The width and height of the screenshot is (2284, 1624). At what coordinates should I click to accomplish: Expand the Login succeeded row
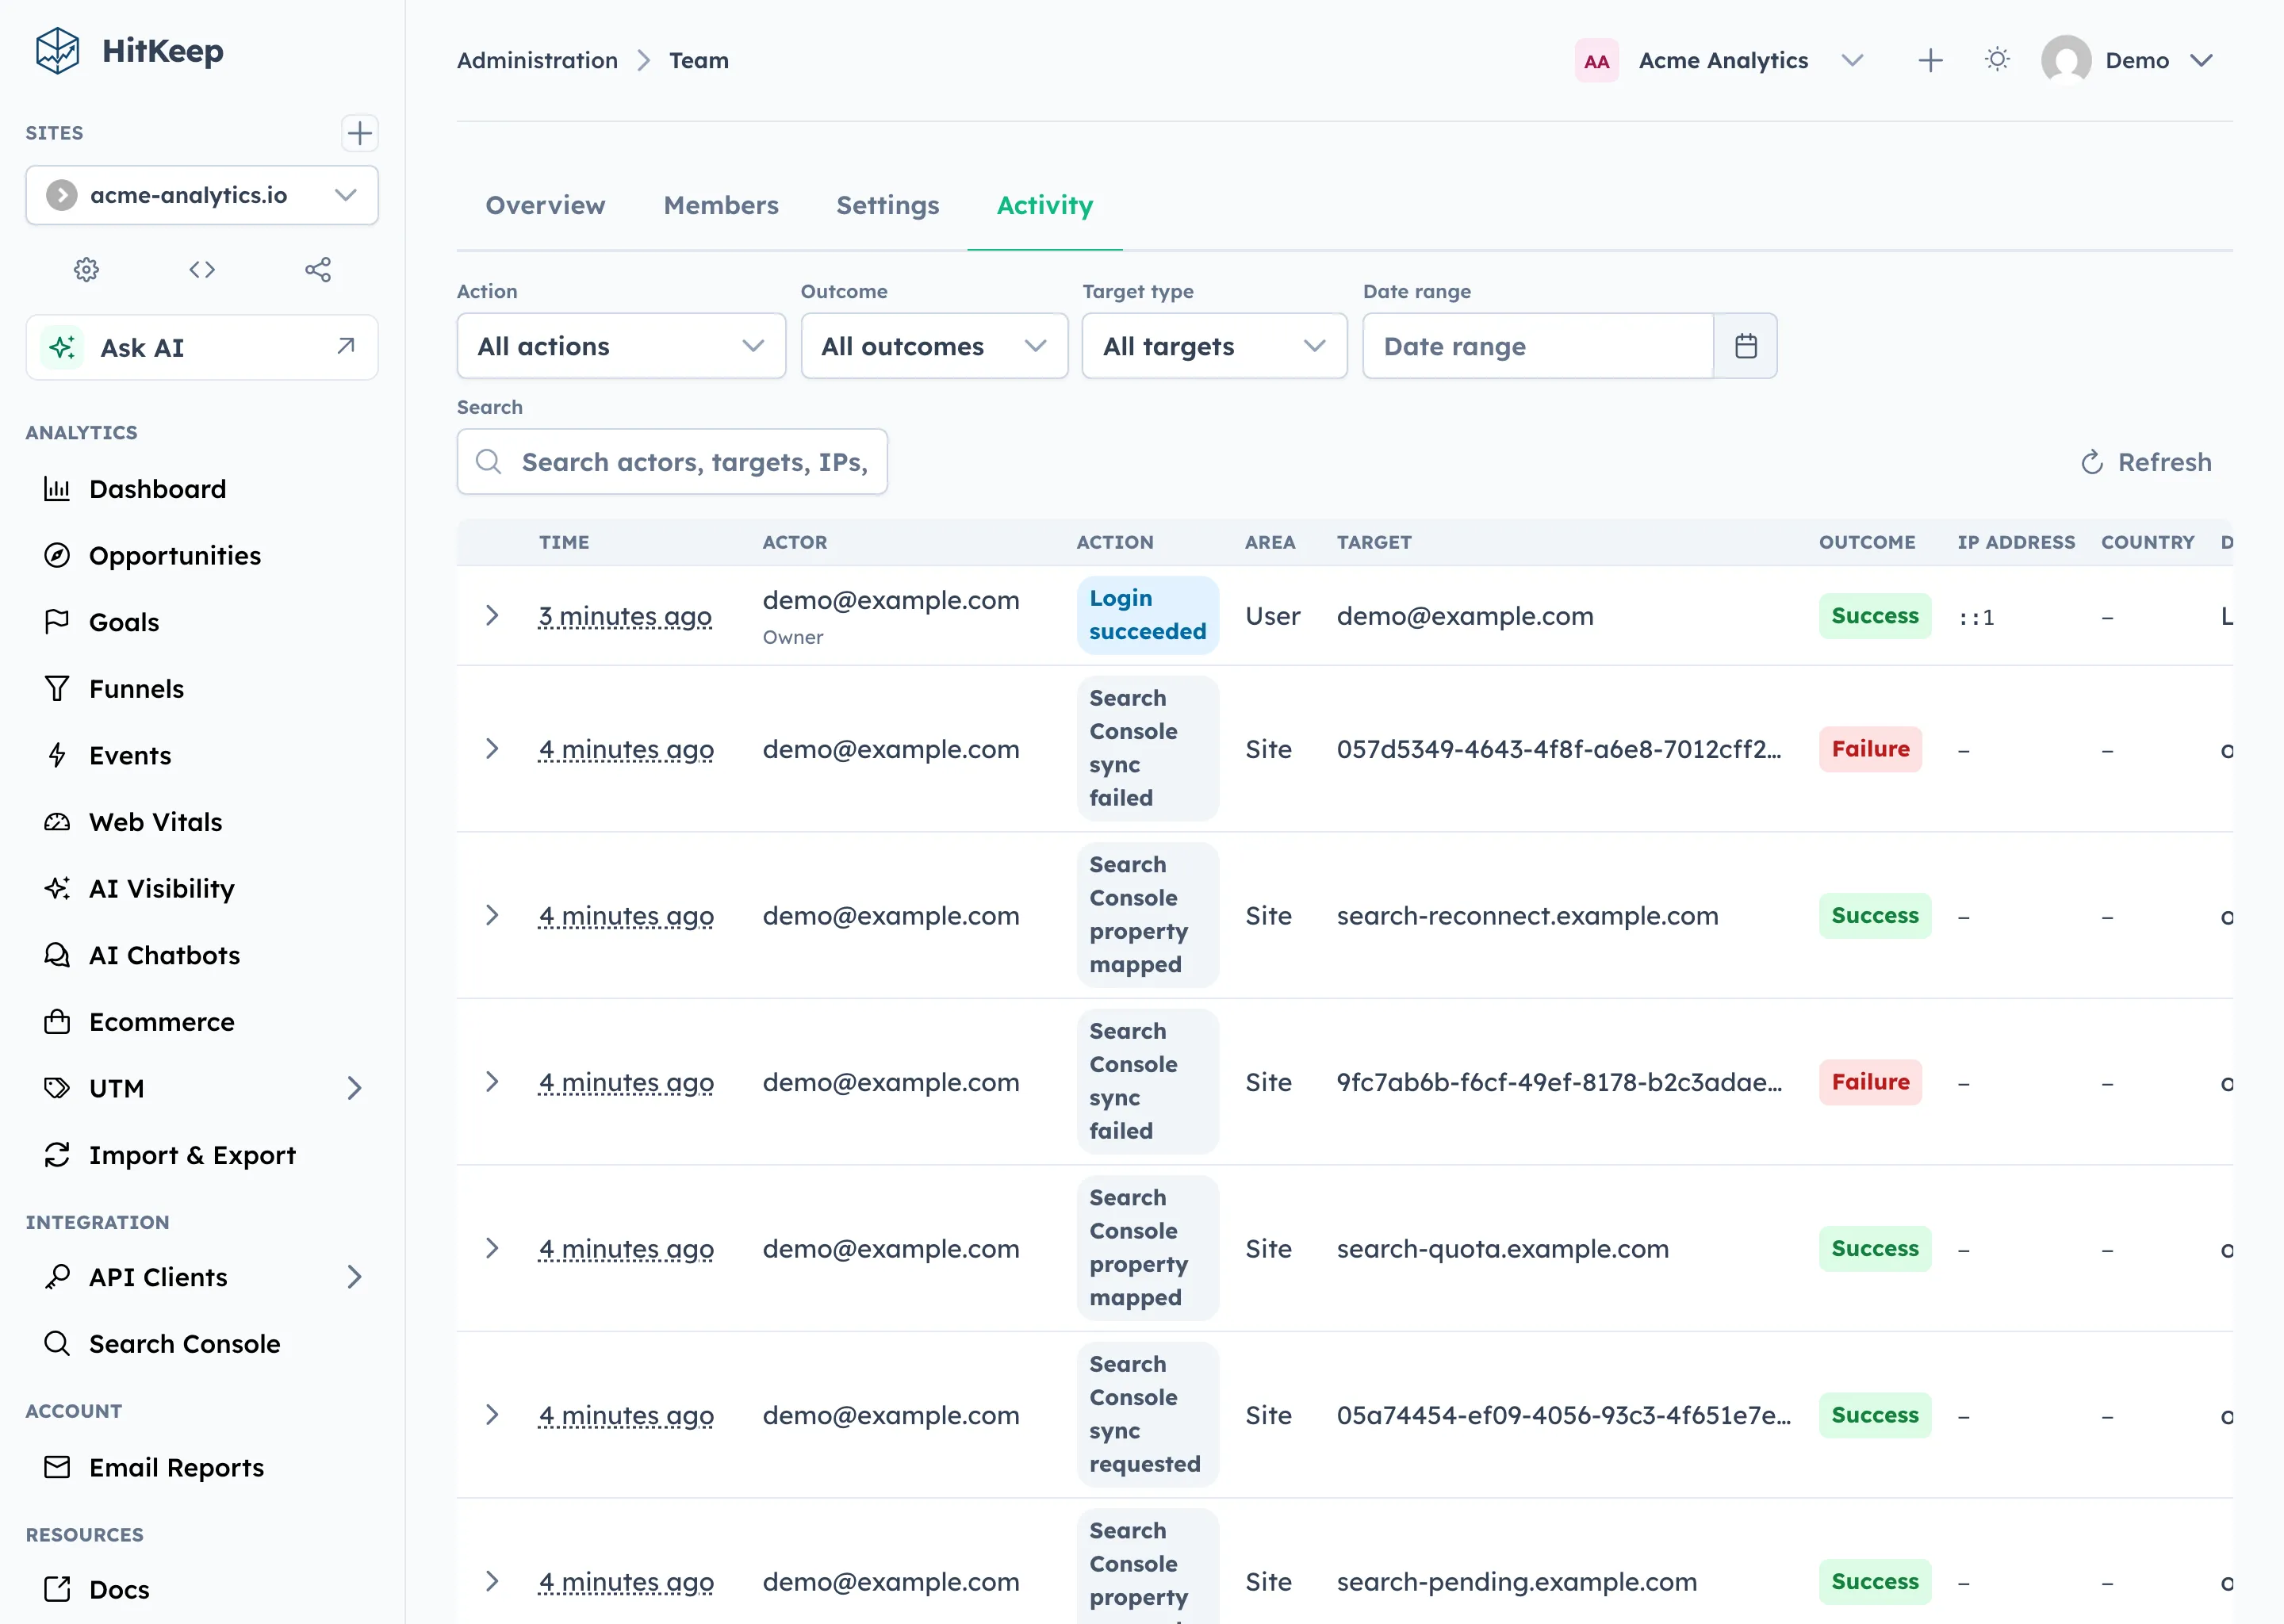click(492, 615)
